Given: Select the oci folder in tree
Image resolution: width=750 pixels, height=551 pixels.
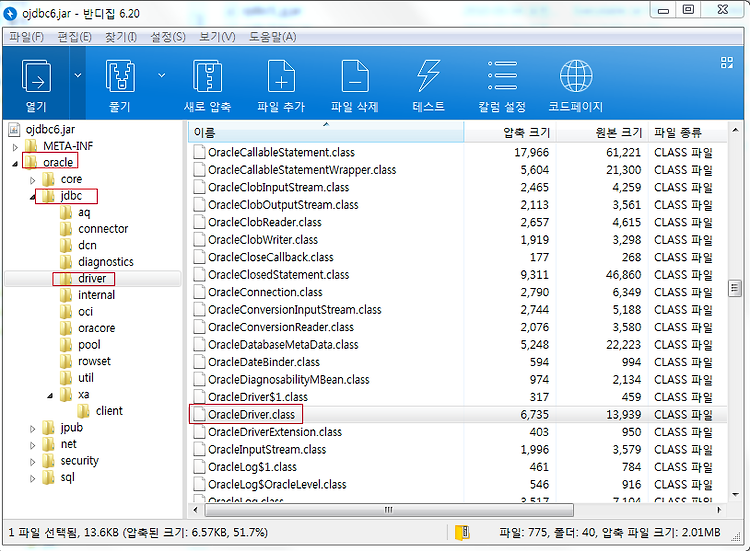Looking at the screenshot, I should point(86,312).
